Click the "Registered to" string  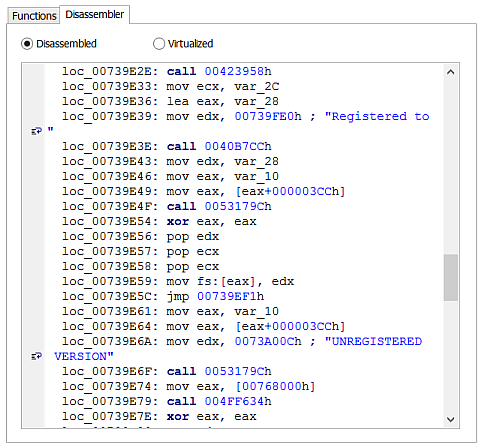click(x=377, y=116)
